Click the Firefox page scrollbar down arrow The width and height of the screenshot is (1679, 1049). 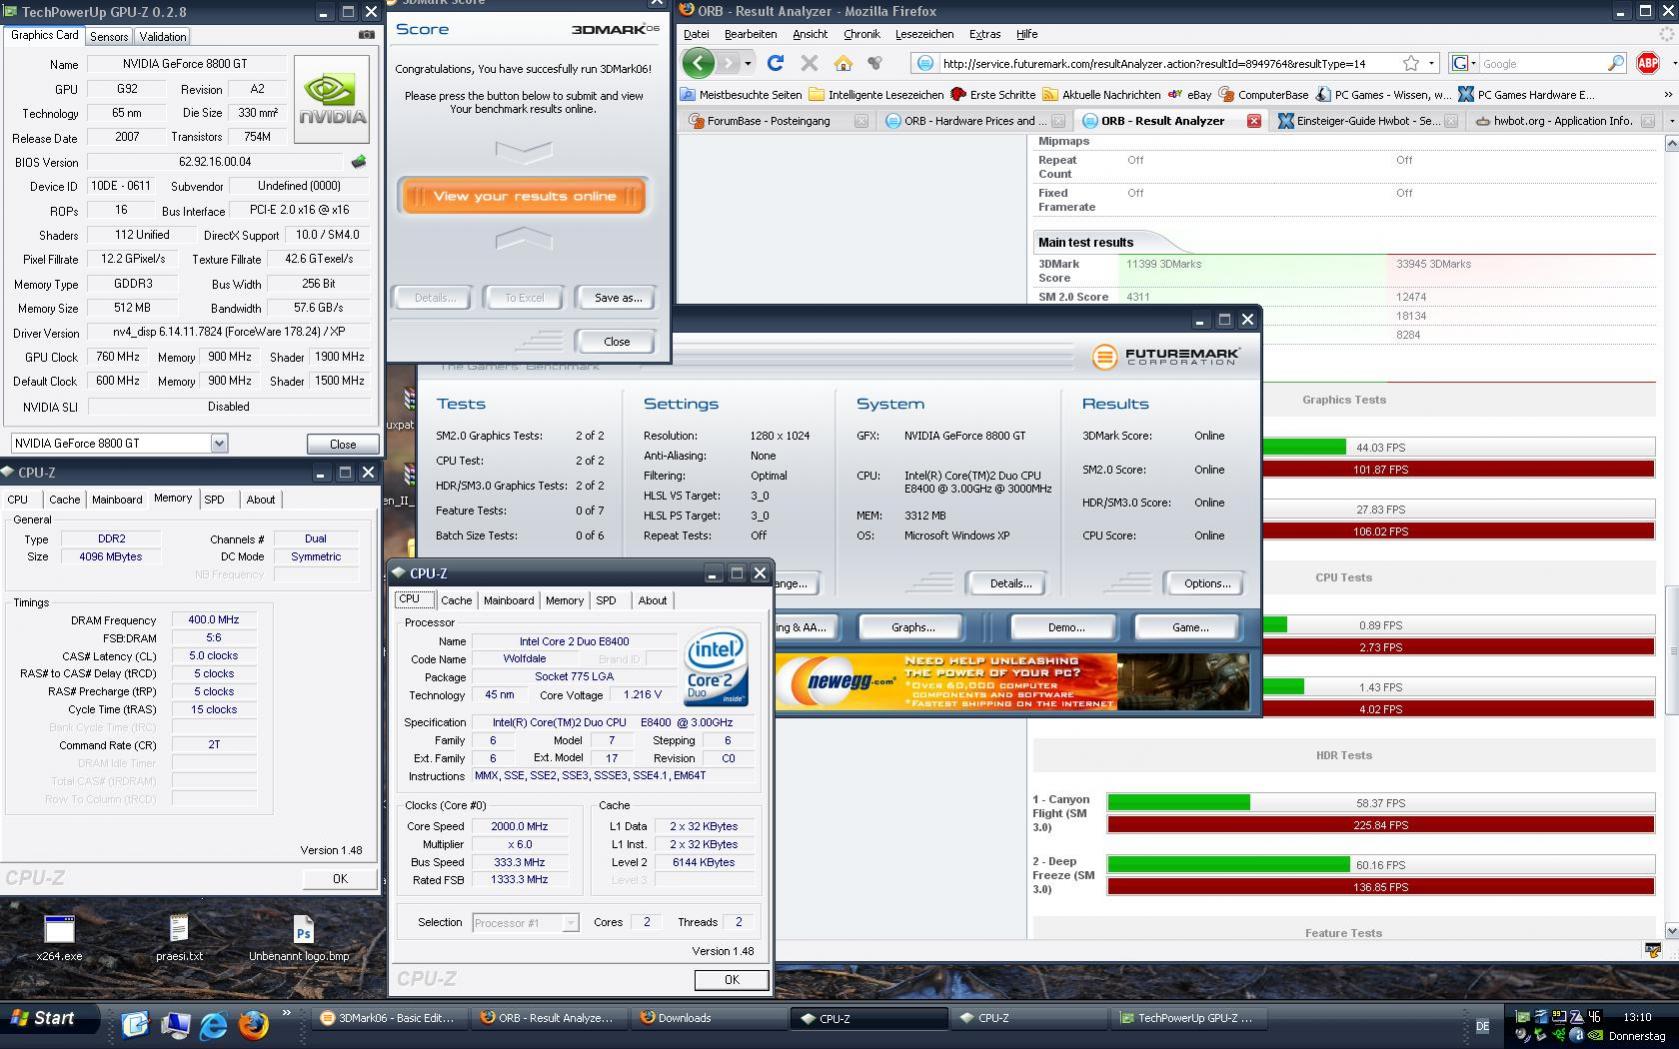point(1671,930)
